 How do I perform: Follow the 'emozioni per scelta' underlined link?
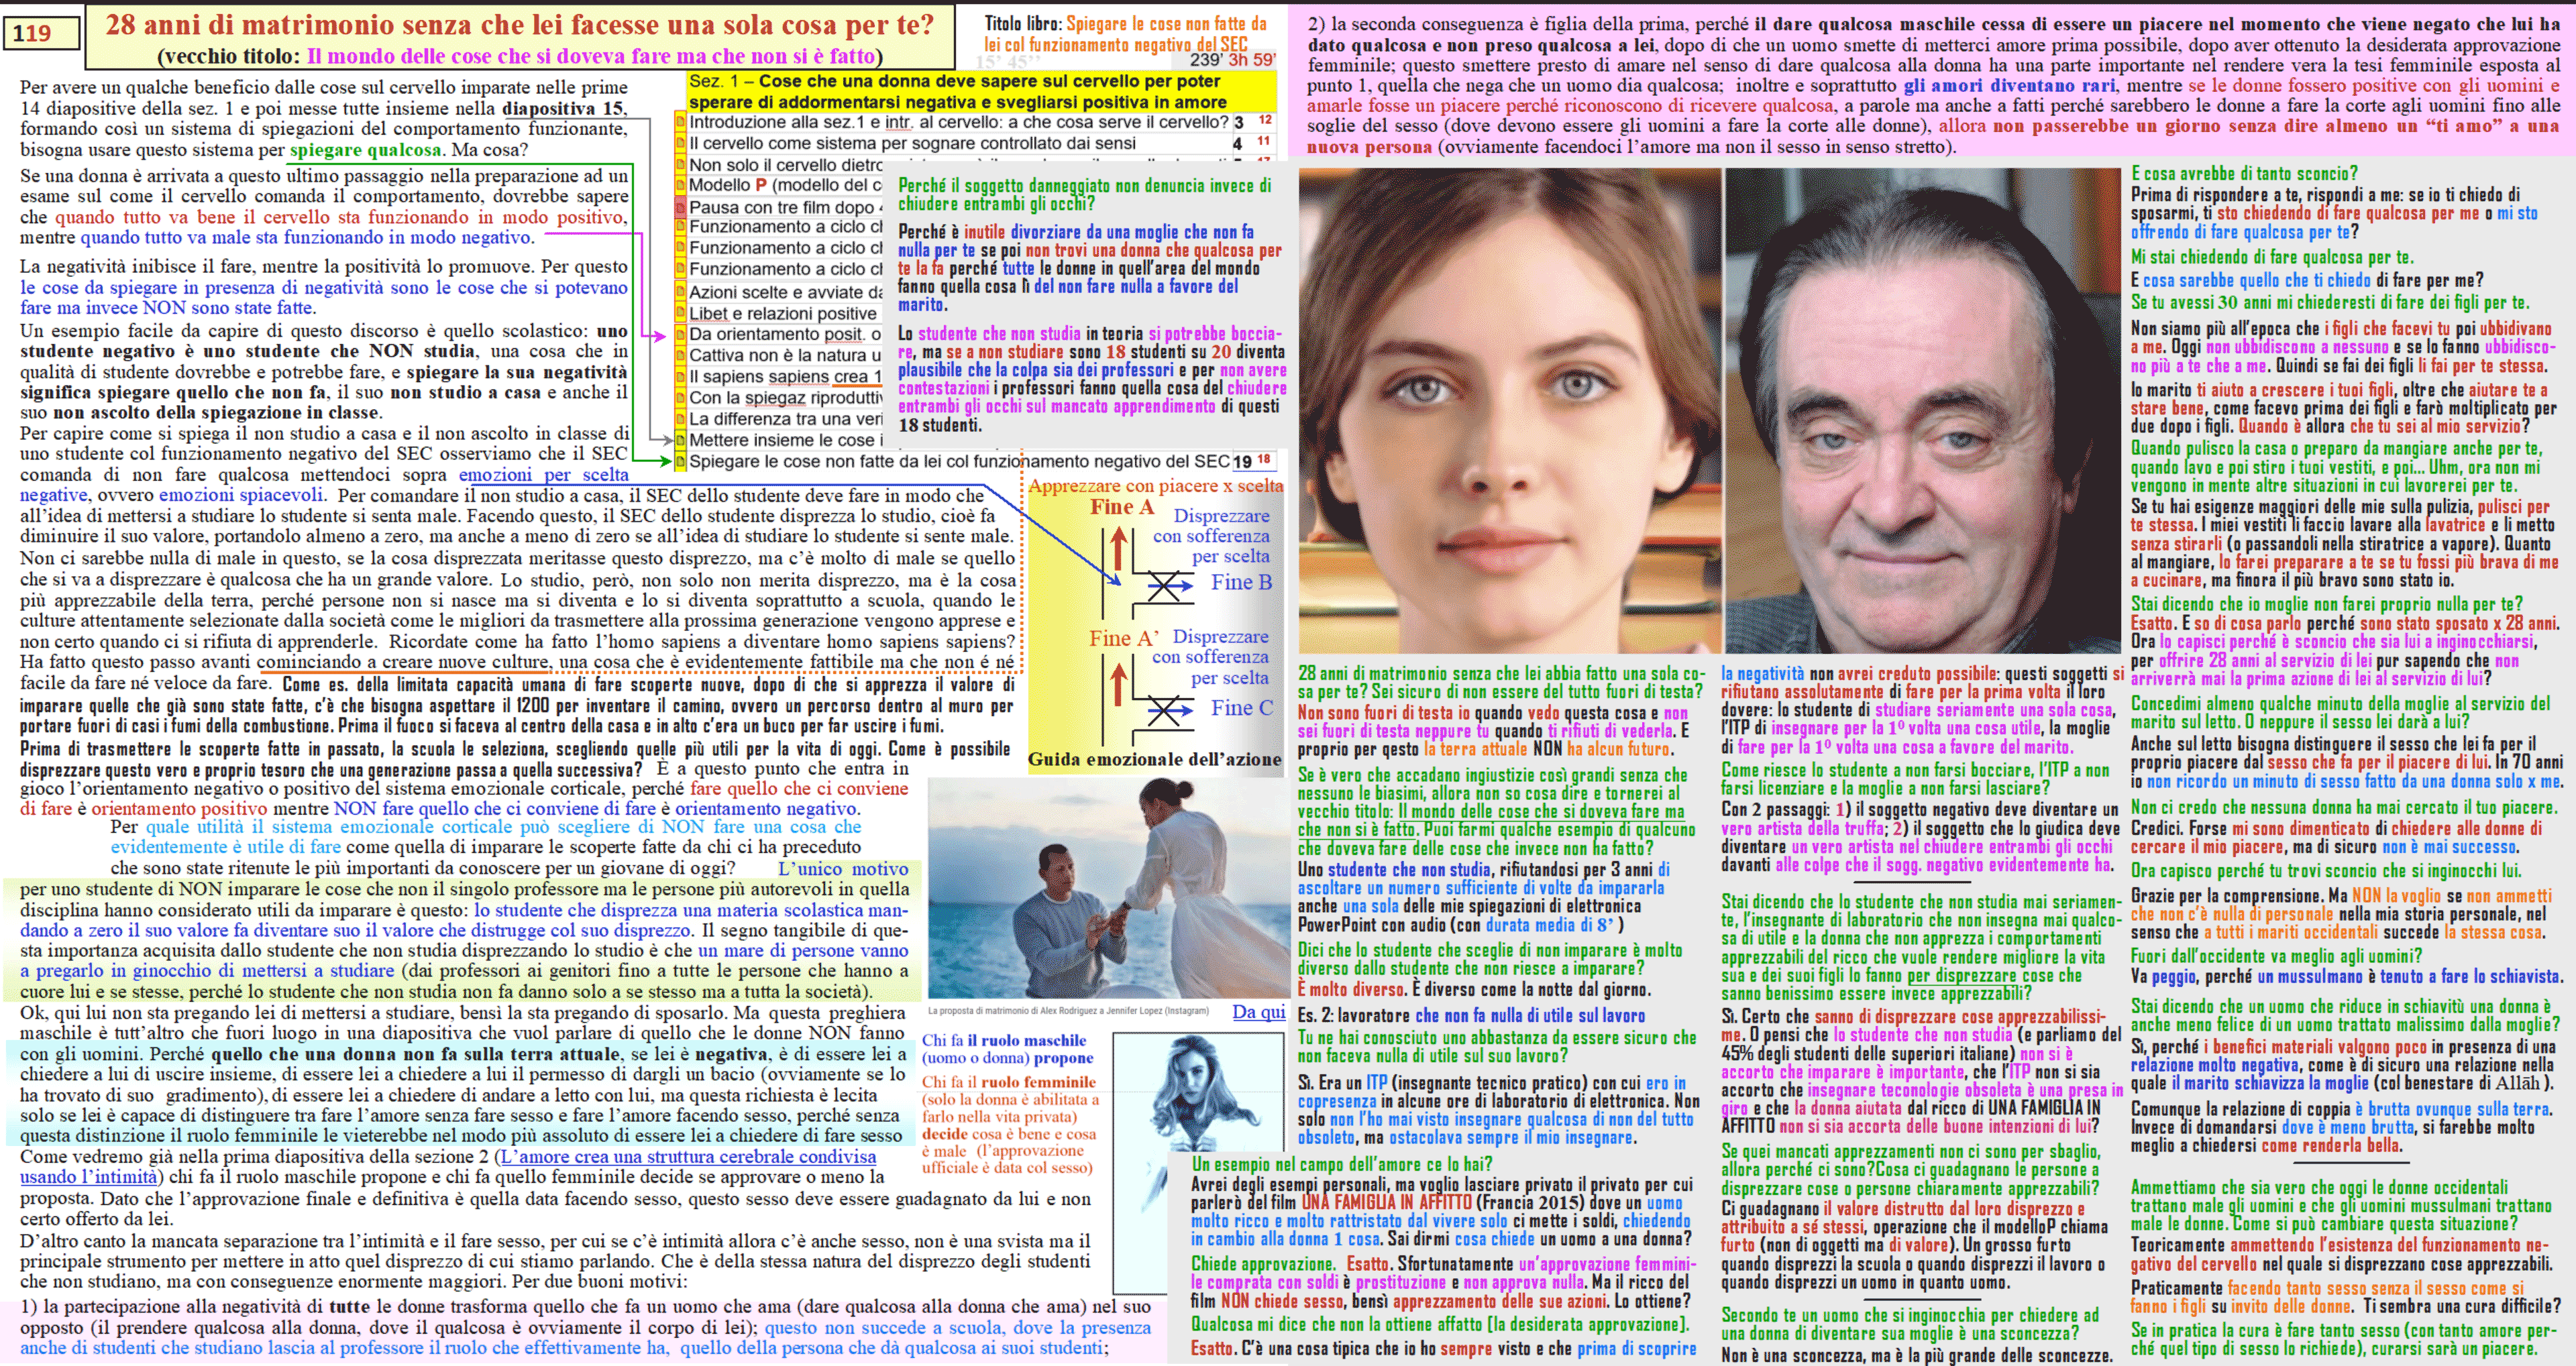[x=543, y=474]
